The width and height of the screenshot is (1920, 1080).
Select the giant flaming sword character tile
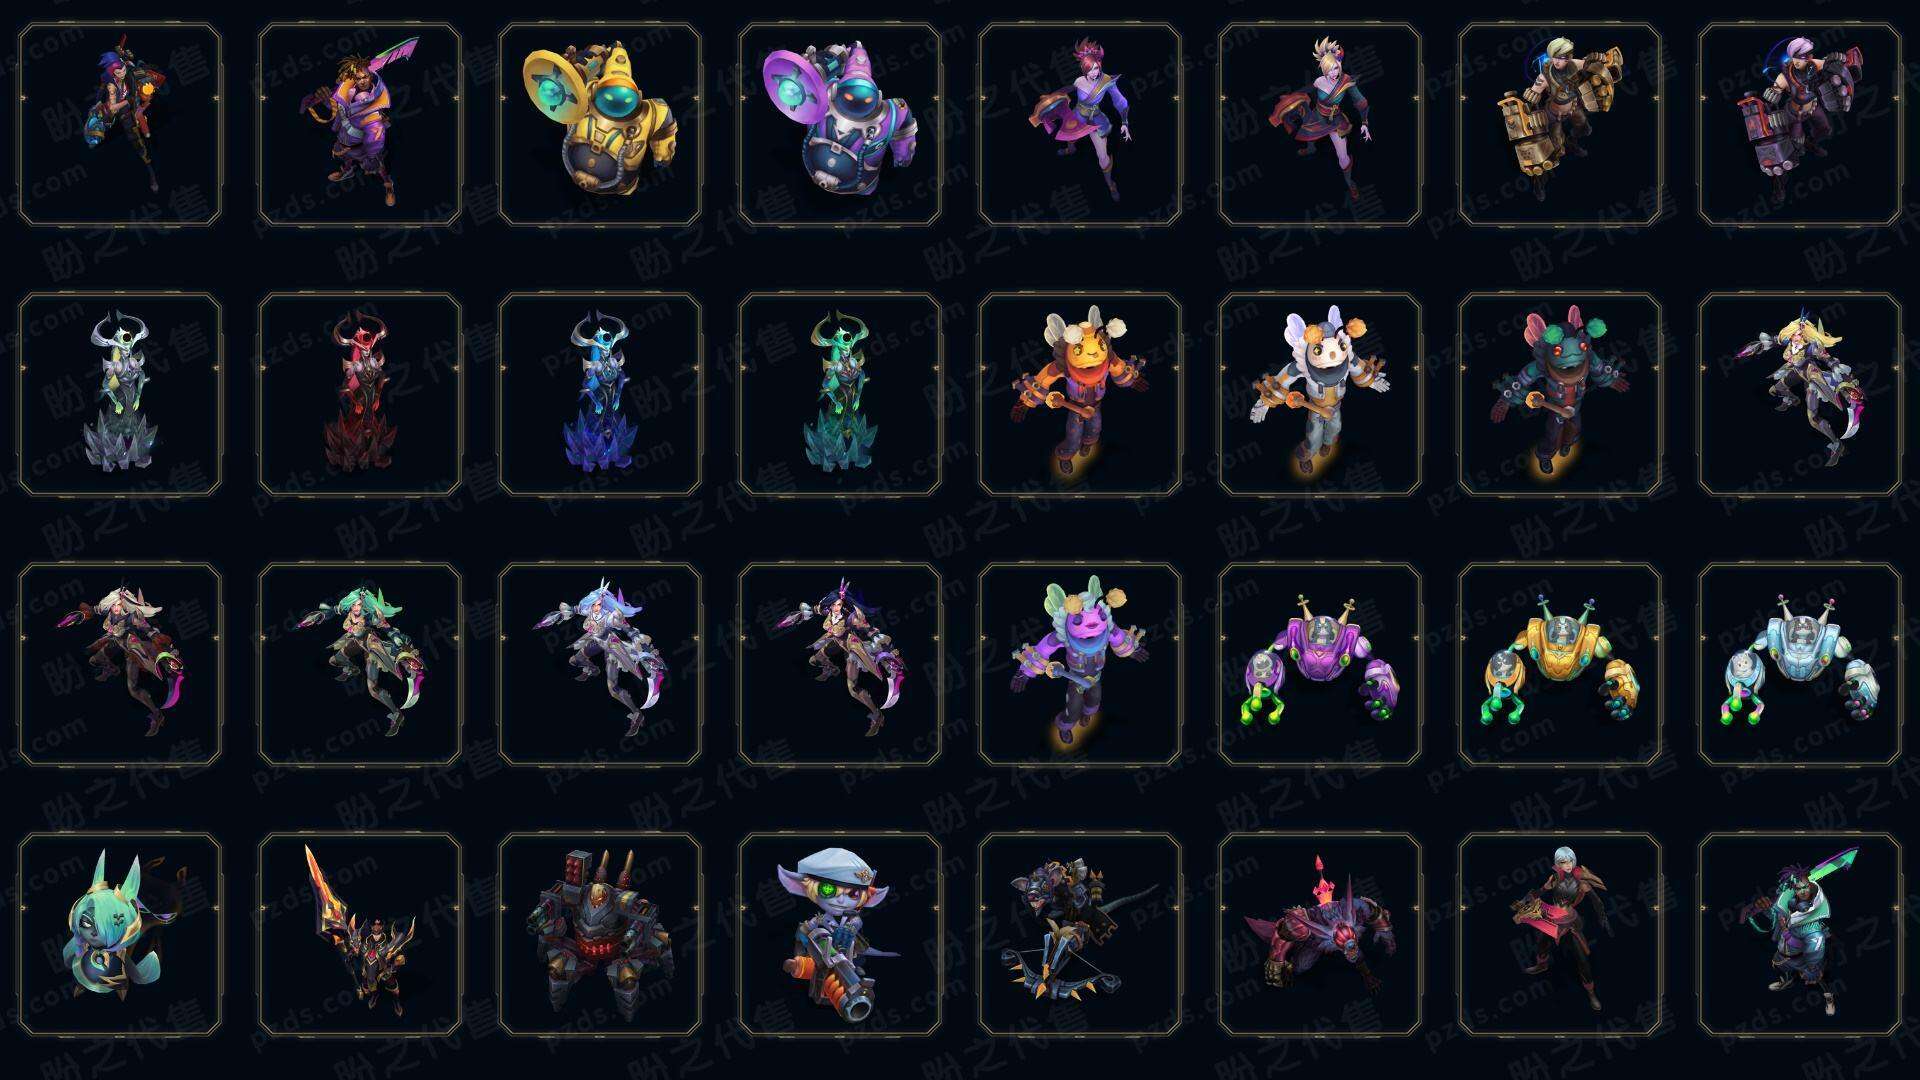(x=360, y=934)
